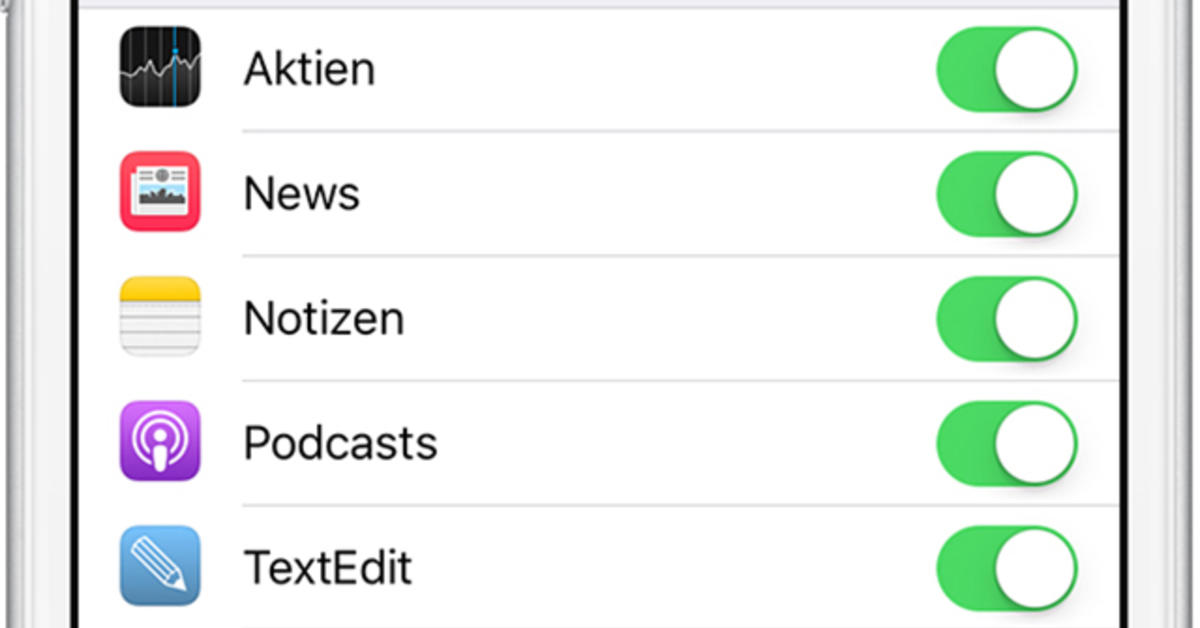Viewport: 1200px width, 628px height.
Task: Click the white knob of the Notizen switch
Action: coord(1036,319)
